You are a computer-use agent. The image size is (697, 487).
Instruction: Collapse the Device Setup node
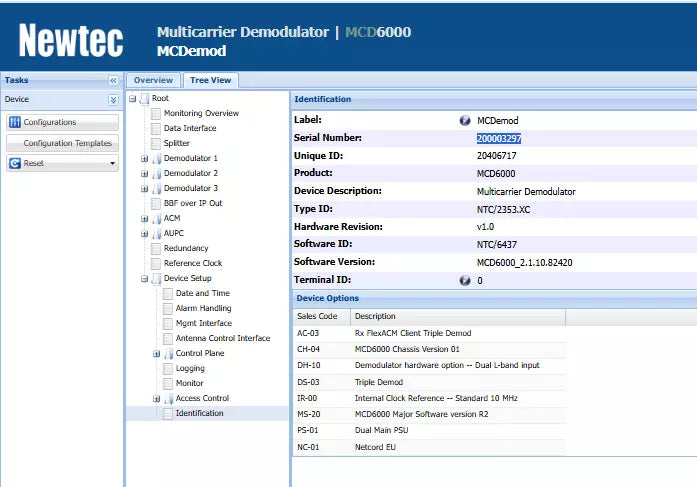click(x=144, y=279)
